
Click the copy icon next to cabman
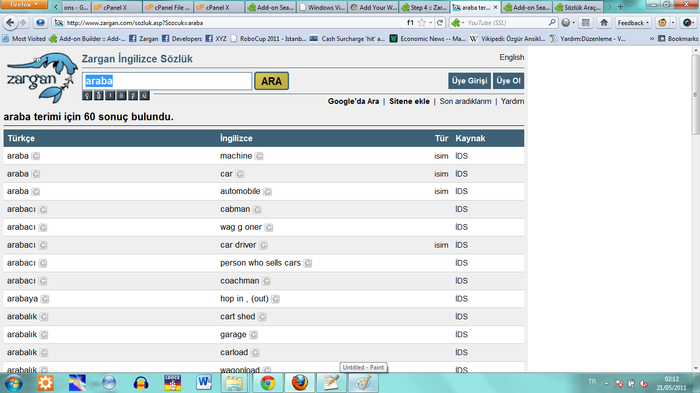257,209
